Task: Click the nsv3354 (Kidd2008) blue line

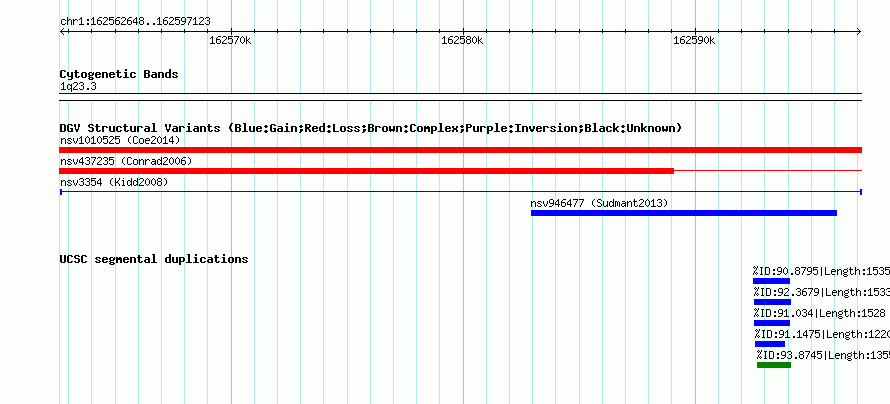Action: [x=460, y=192]
